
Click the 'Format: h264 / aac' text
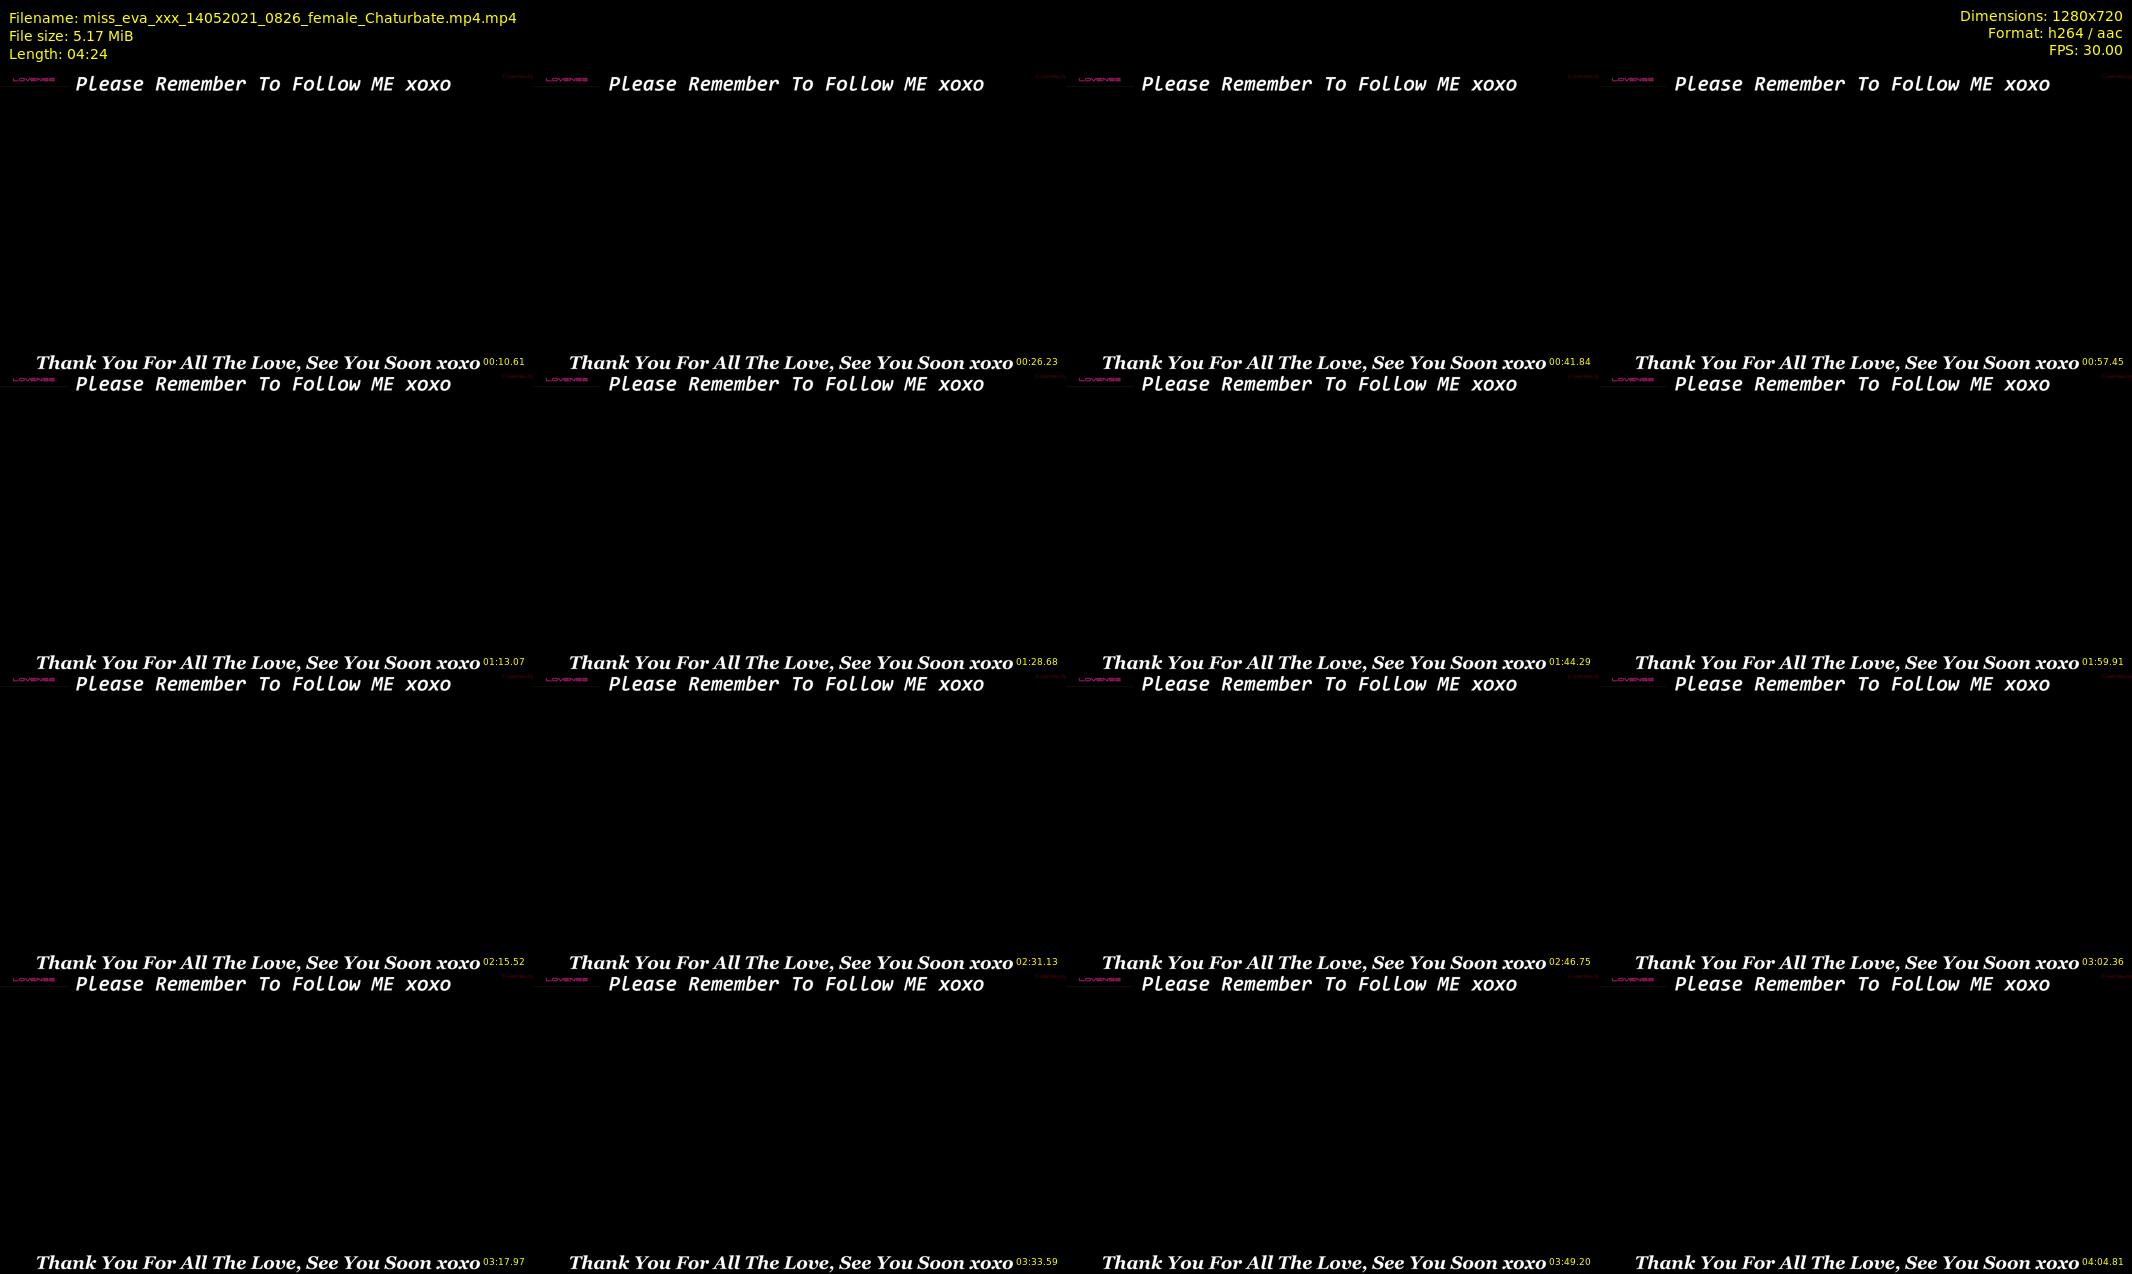(x=2055, y=33)
